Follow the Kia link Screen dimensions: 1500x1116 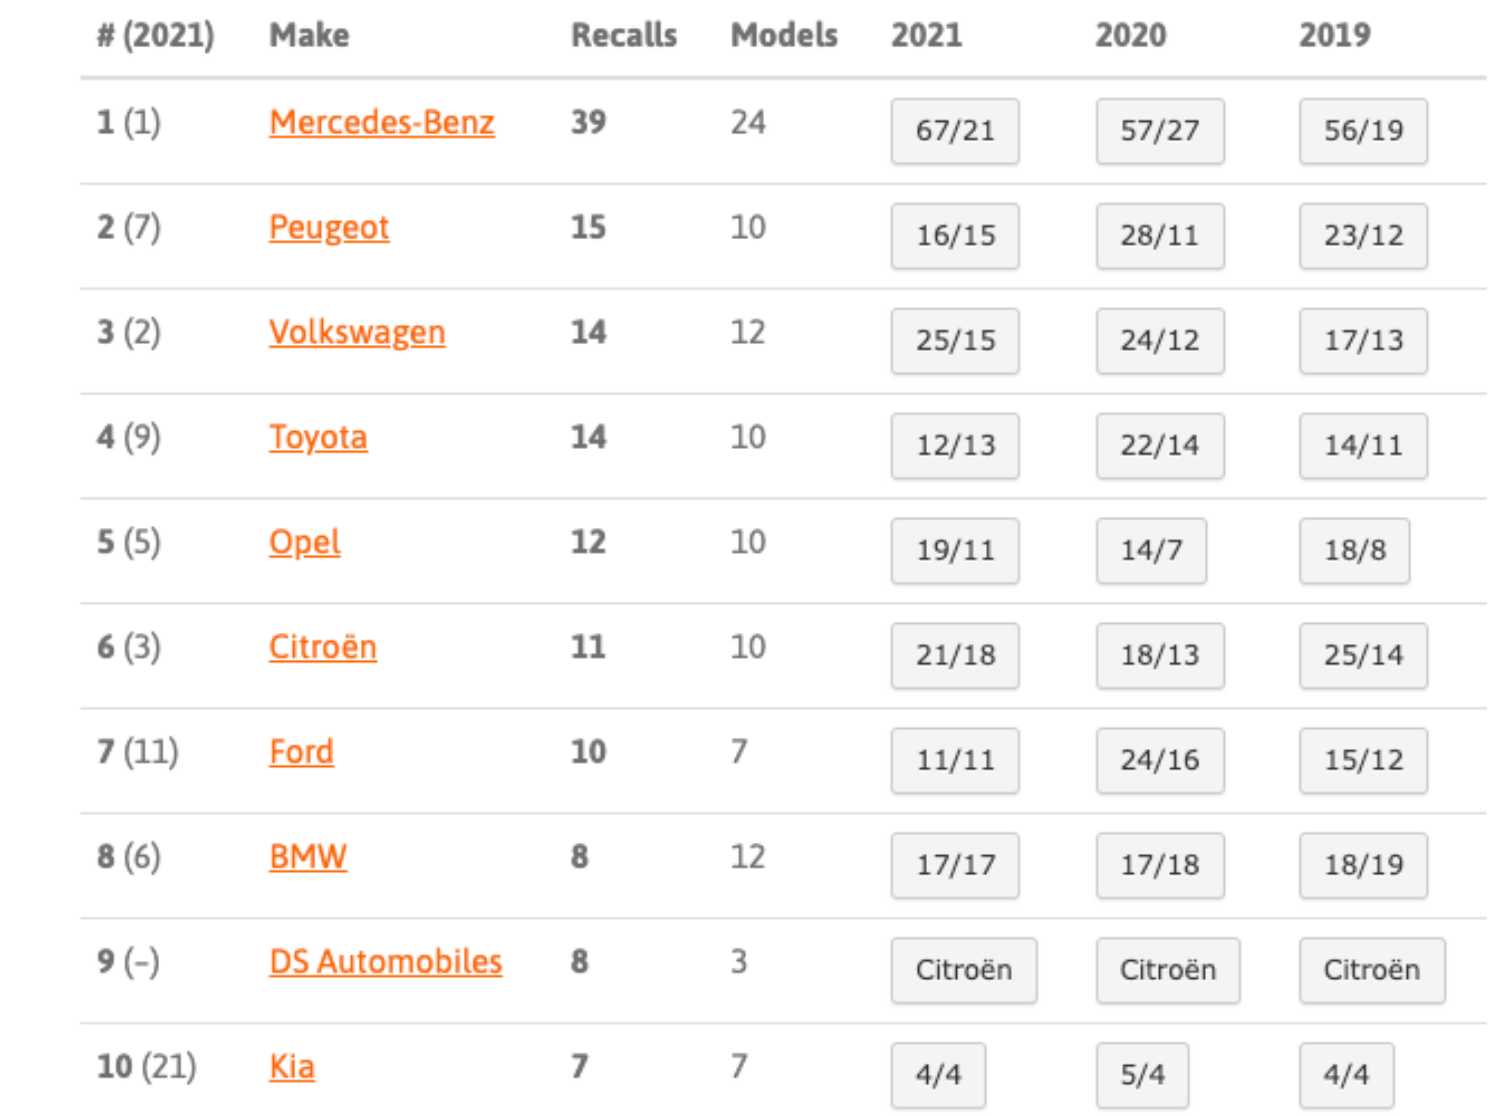click(291, 1068)
